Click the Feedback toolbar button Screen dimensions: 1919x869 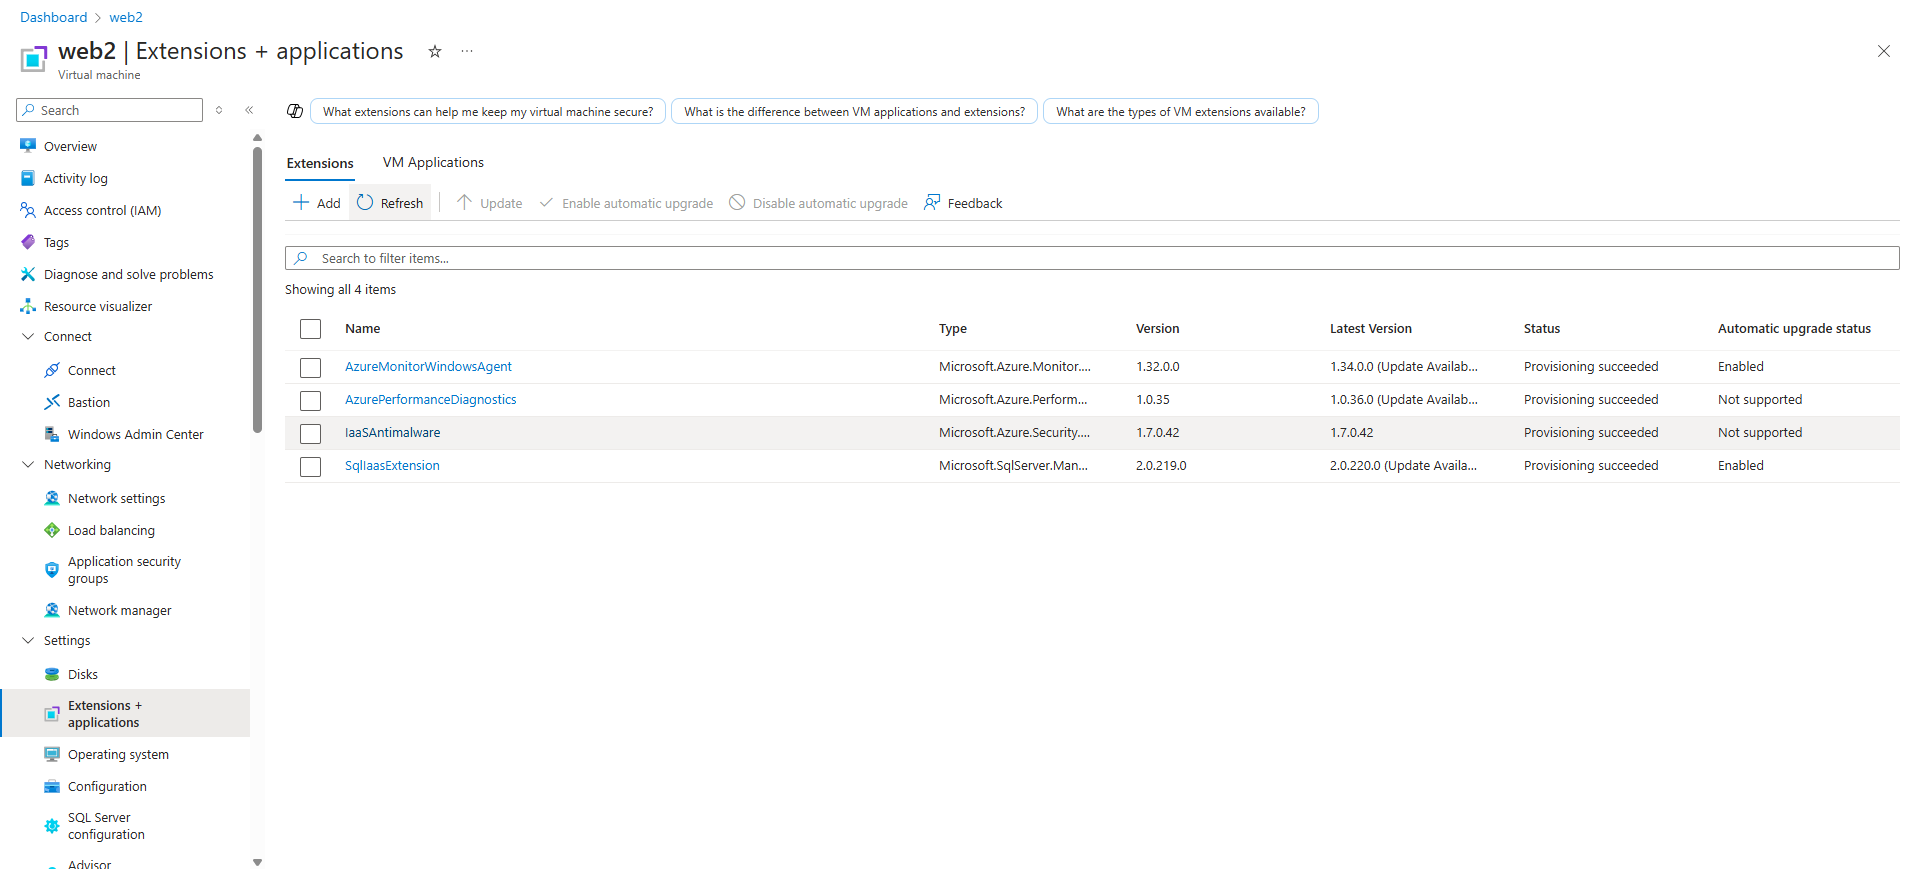pos(963,203)
